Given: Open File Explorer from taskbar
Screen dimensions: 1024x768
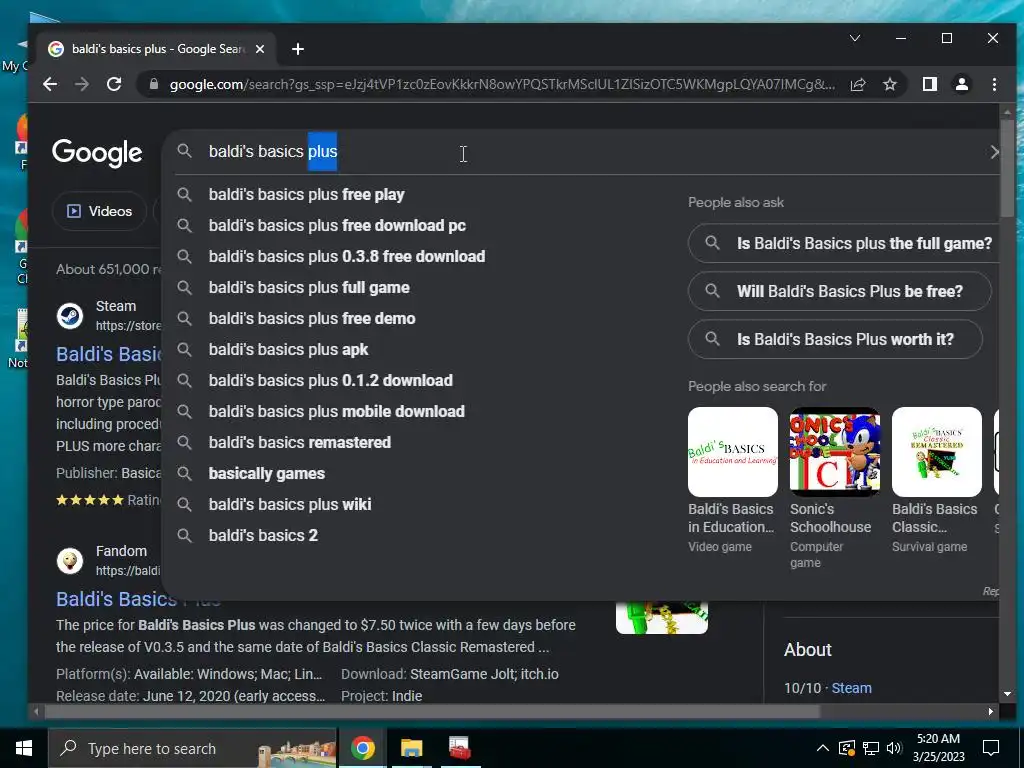Looking at the screenshot, I should coord(411,748).
